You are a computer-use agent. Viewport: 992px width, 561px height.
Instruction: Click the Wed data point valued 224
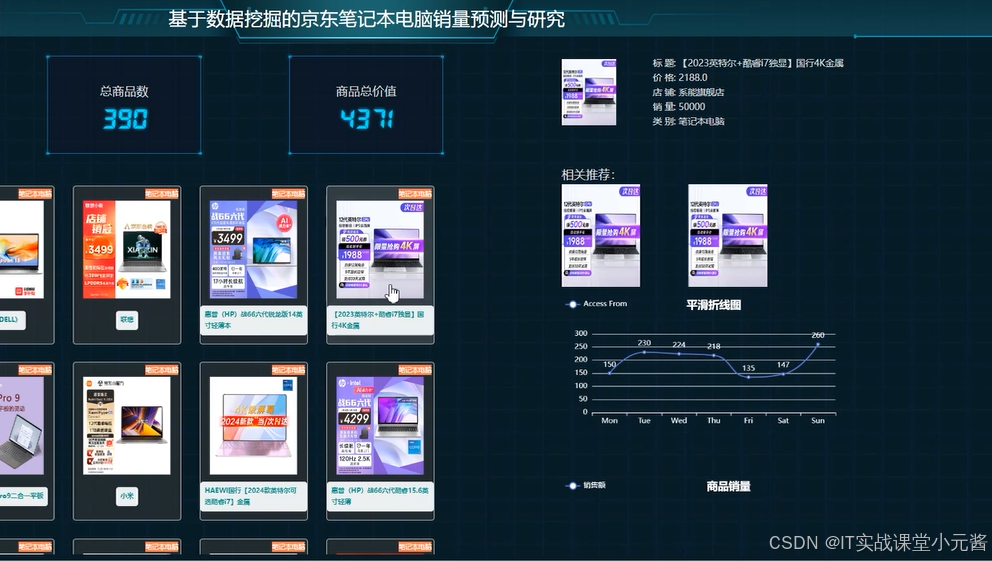coord(679,354)
